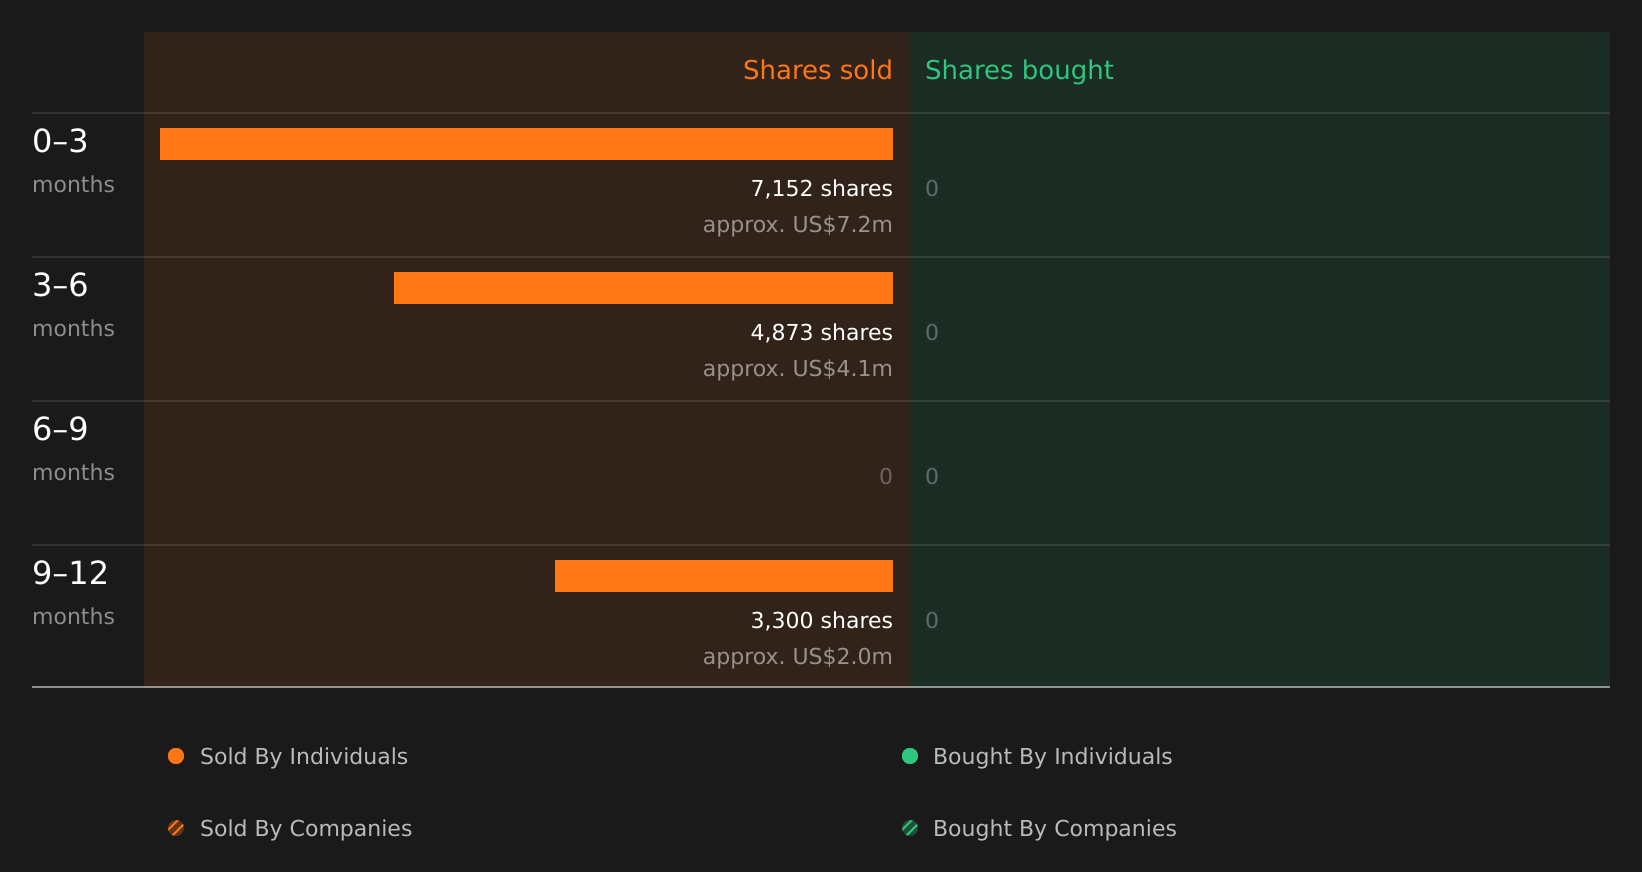Click the 4,873 shares value

(822, 333)
